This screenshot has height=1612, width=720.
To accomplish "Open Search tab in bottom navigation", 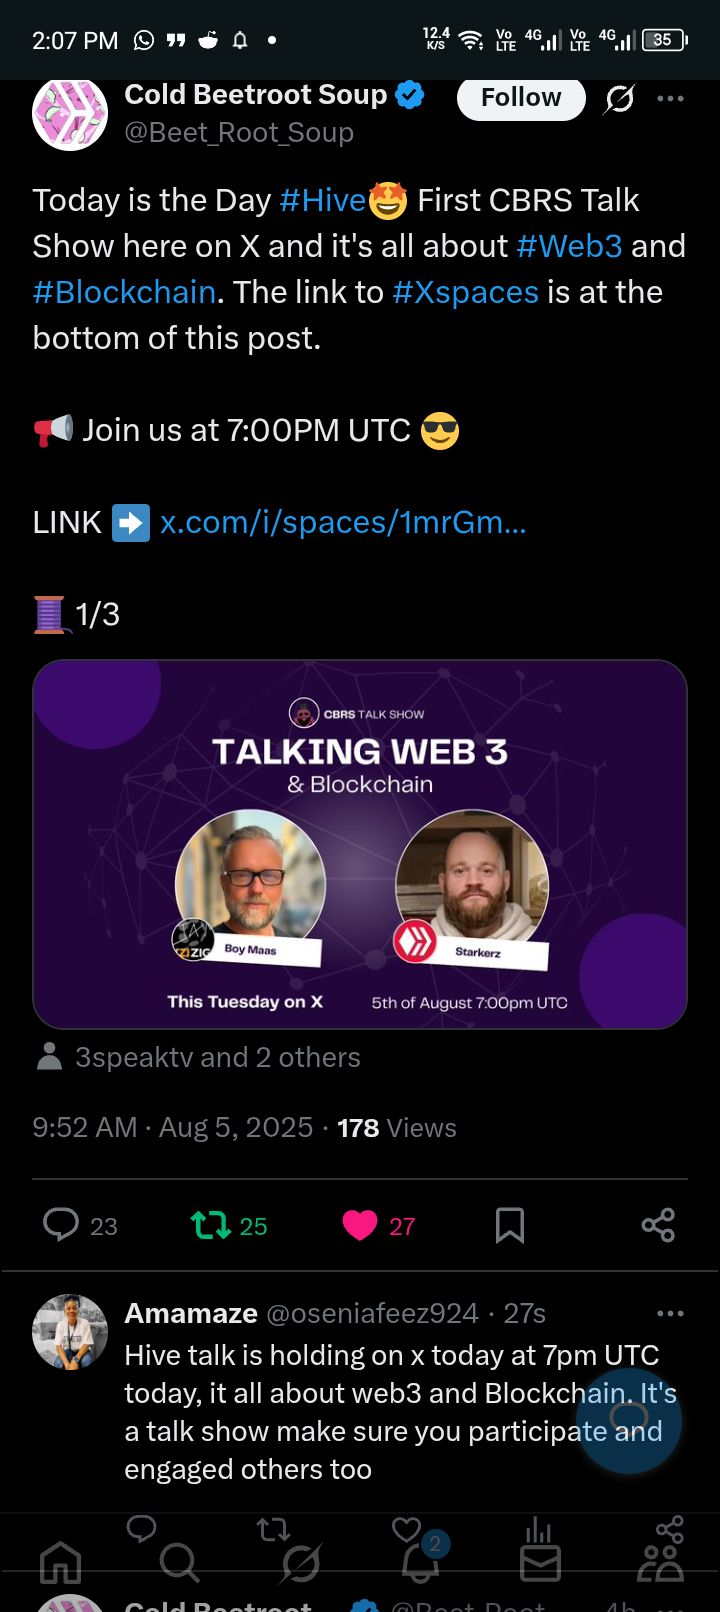I will click(180, 1562).
